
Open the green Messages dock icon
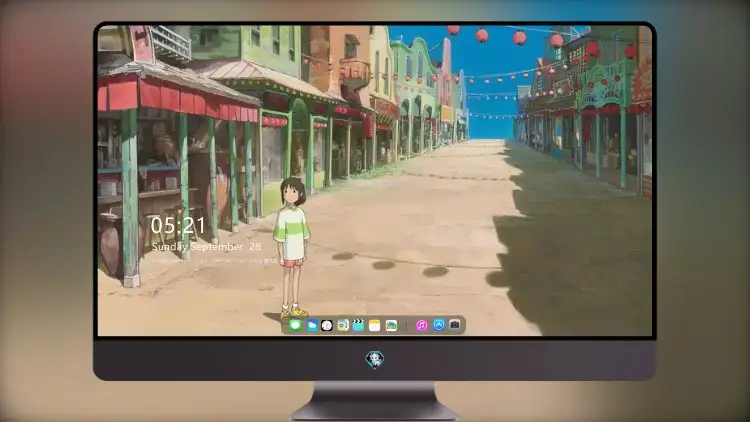click(295, 325)
